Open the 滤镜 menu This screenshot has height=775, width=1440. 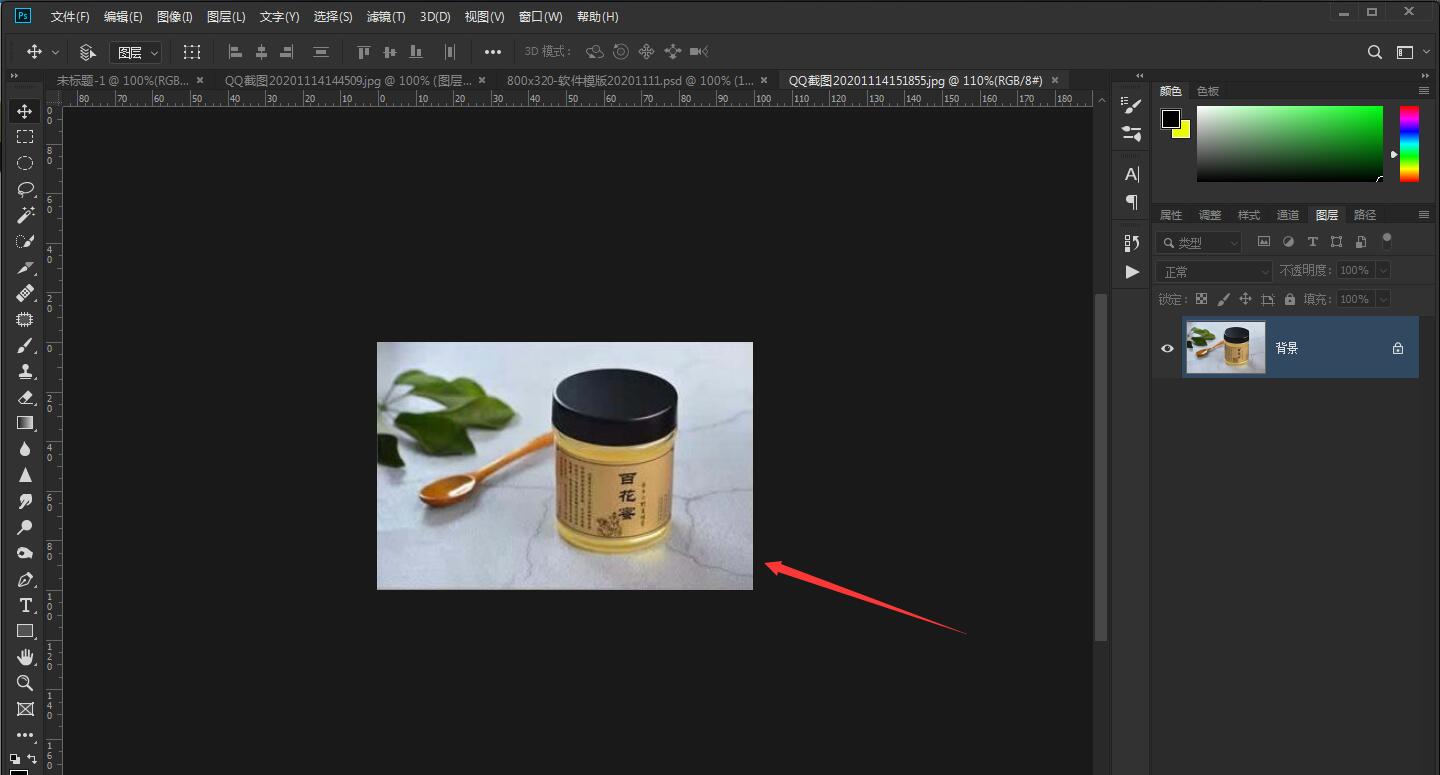[385, 16]
